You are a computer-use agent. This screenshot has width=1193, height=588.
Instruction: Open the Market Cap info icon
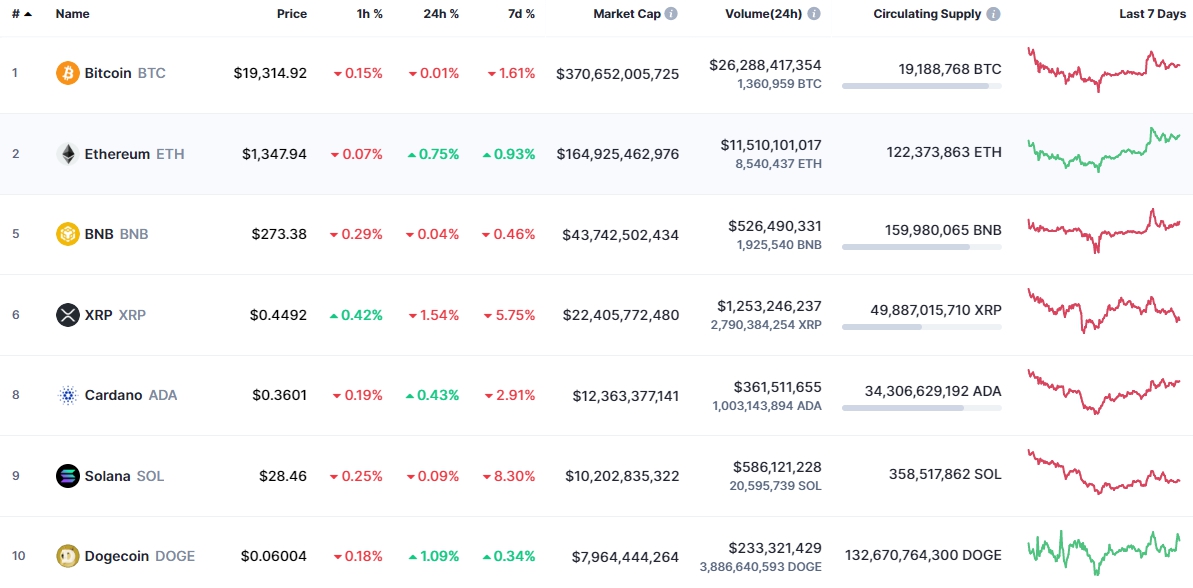[670, 14]
